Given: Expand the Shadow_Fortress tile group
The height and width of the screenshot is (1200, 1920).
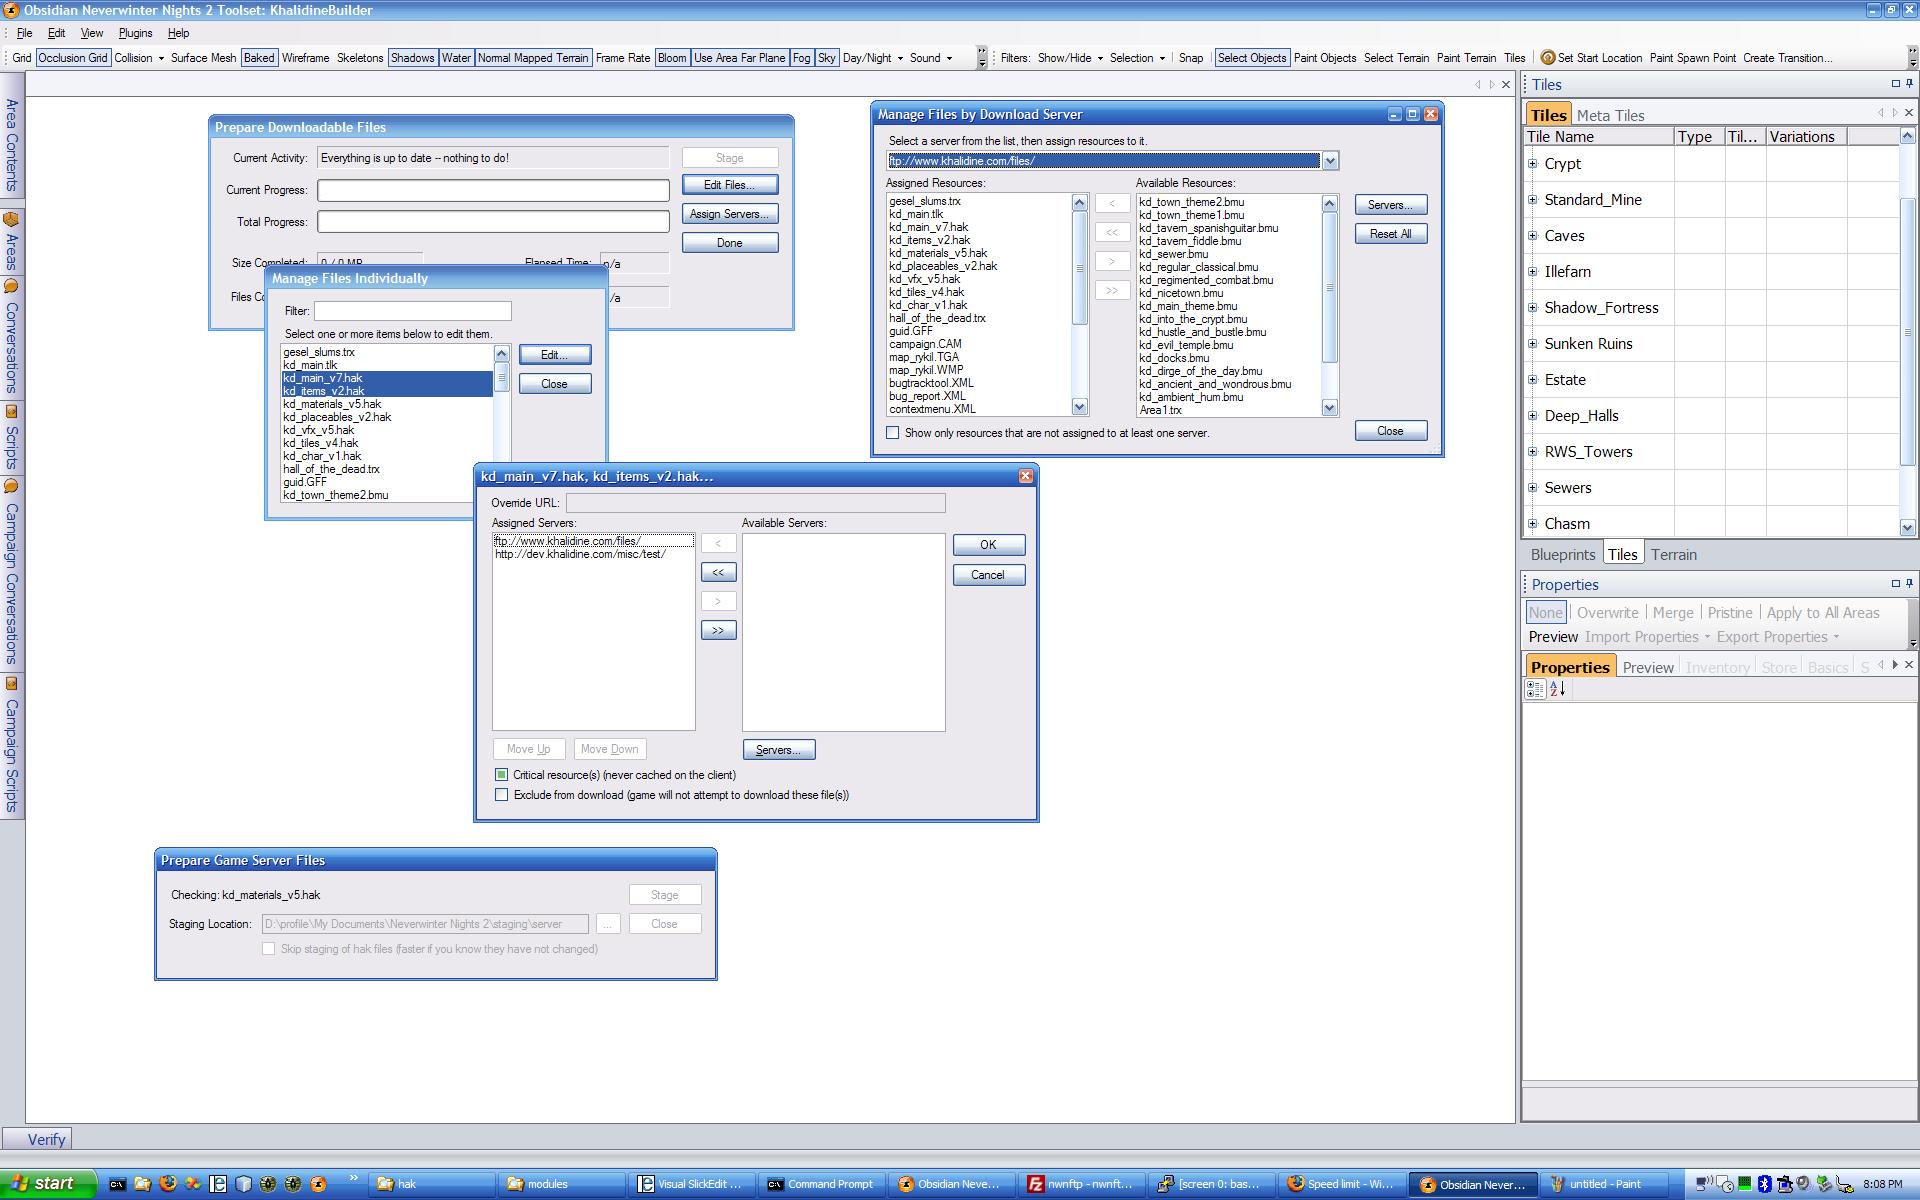Looking at the screenshot, I should (x=1533, y=307).
